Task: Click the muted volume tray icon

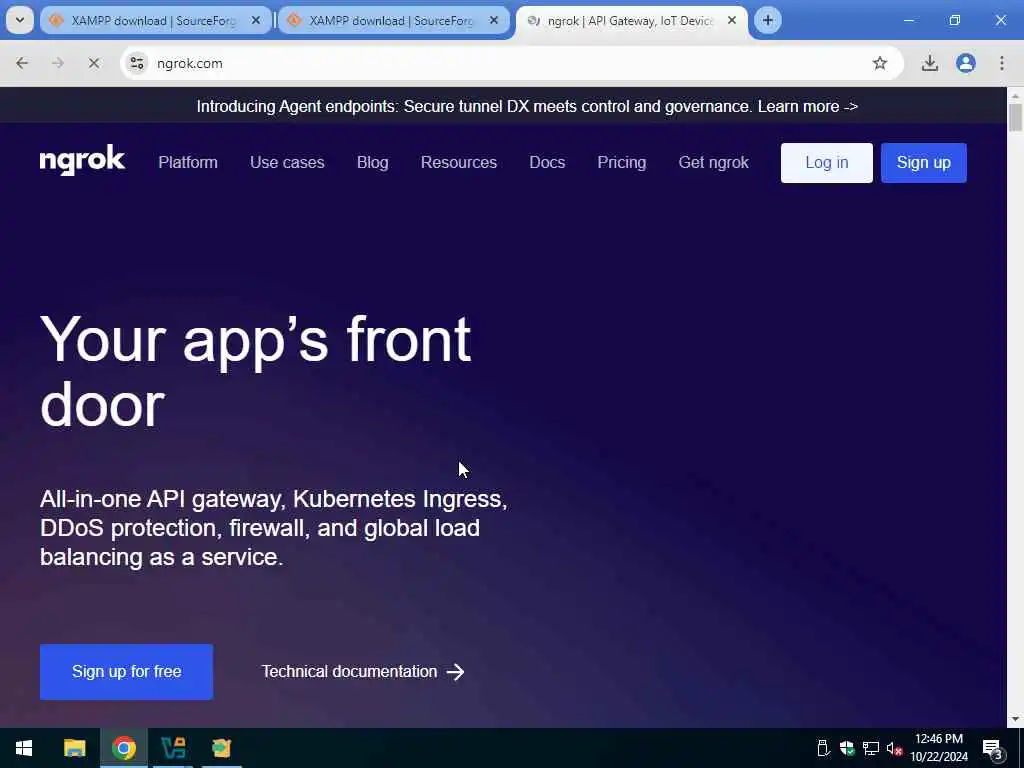Action: coord(895,749)
